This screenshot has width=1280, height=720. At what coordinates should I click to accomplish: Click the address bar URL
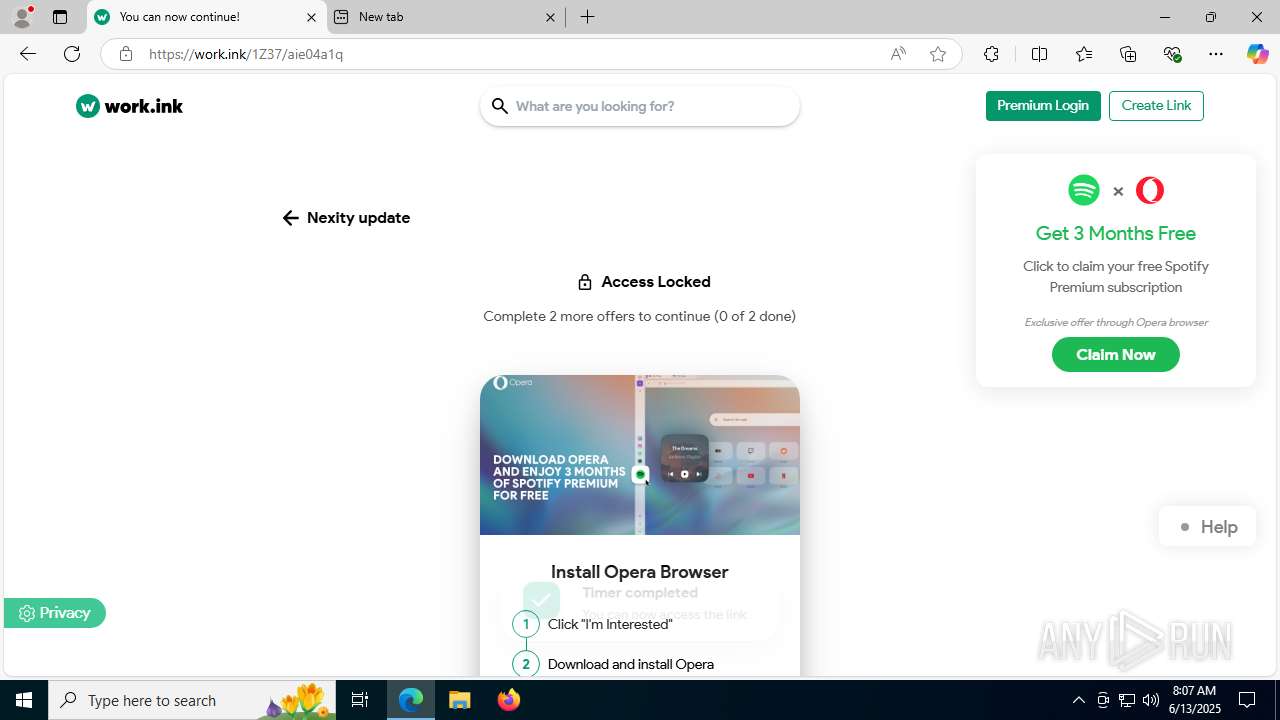(246, 54)
